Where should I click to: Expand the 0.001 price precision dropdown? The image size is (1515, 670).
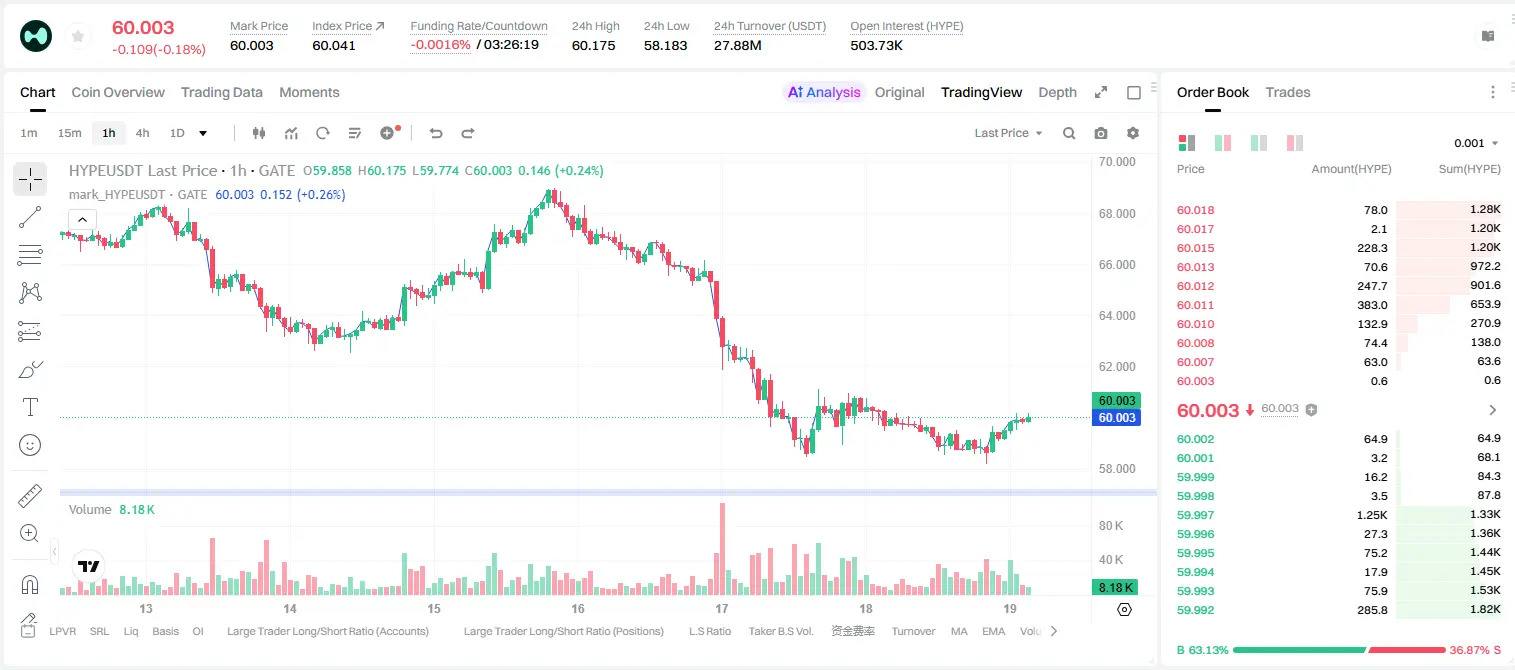tap(1476, 143)
